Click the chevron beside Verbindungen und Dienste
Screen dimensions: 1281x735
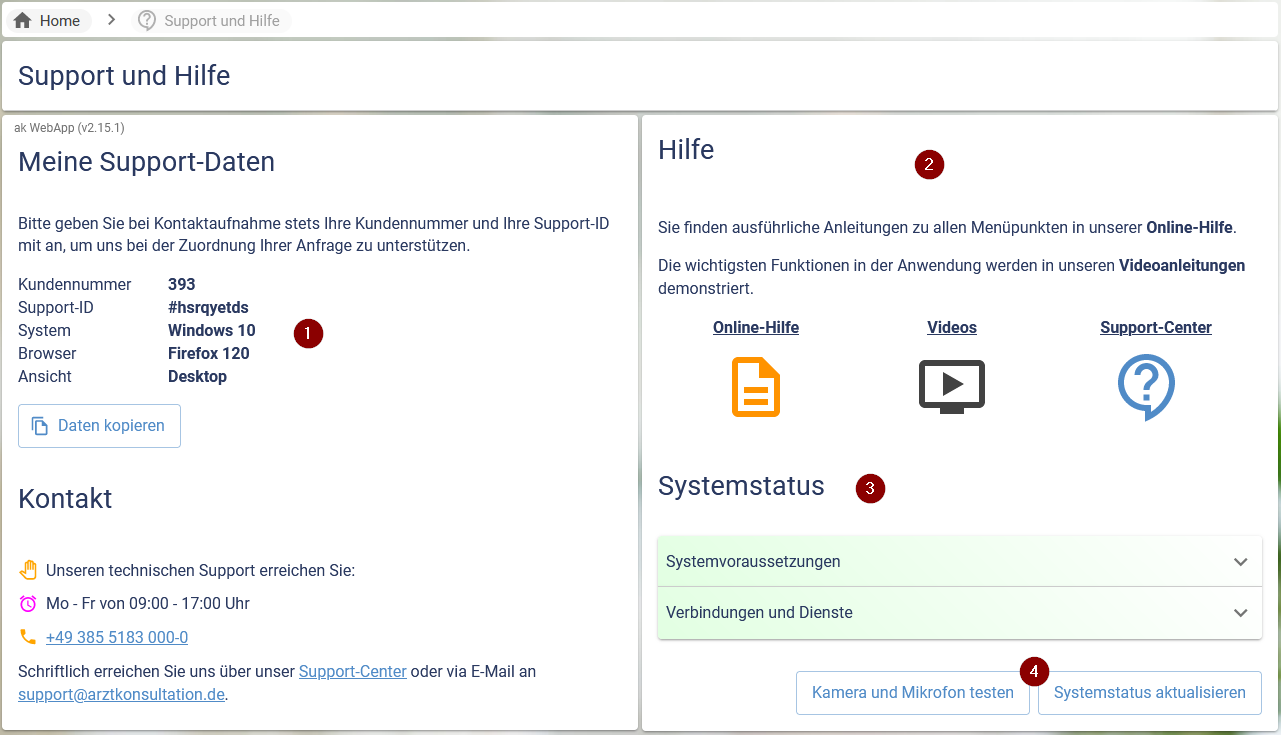(x=1240, y=613)
